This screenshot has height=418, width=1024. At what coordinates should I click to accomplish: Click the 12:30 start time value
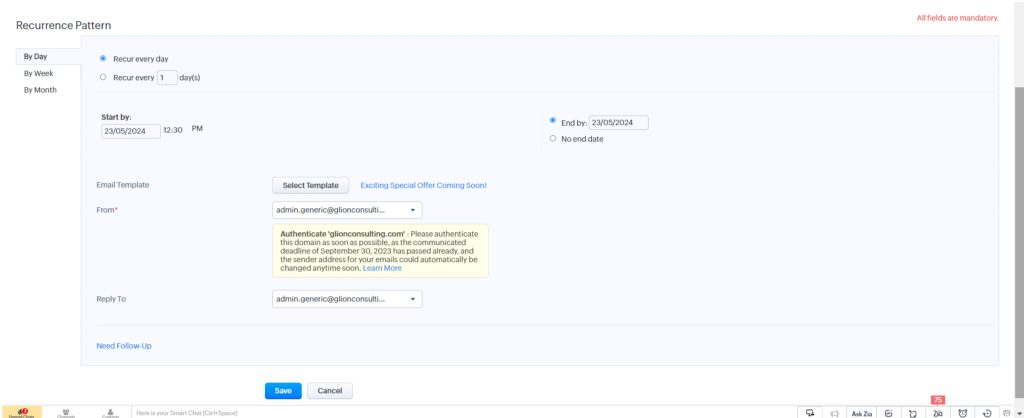[173, 130]
